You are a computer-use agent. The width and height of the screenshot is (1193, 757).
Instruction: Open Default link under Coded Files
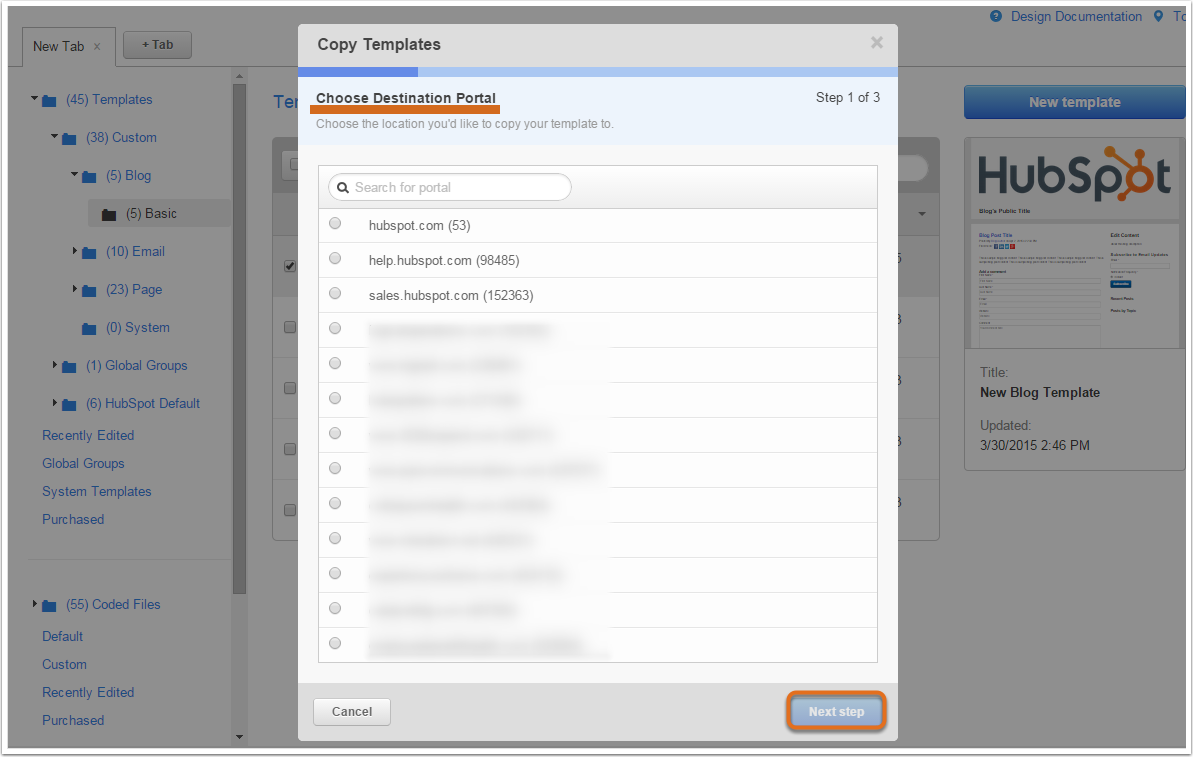pyautogui.click(x=62, y=636)
